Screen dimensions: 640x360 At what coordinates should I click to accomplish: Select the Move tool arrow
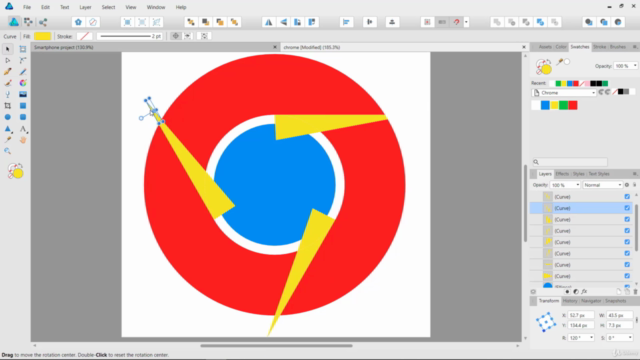pyautogui.click(x=7, y=49)
